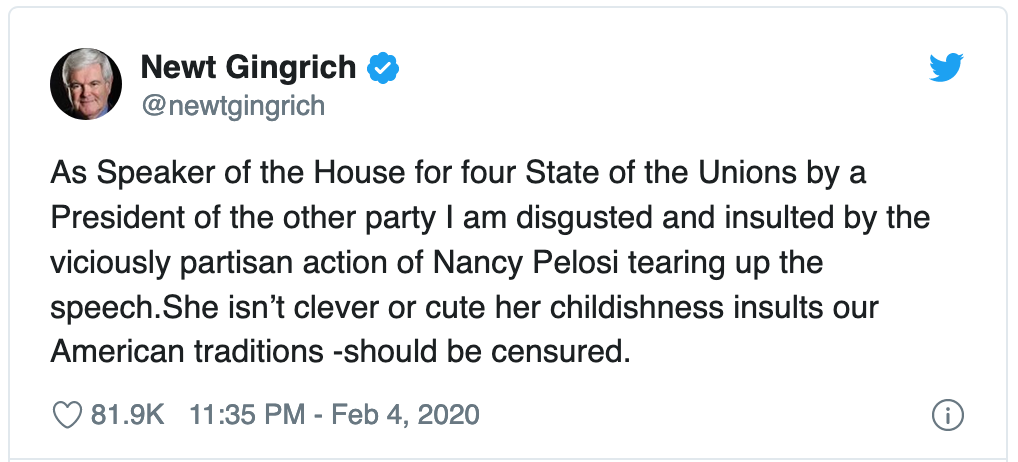Click the words "American traditions"
The image size is (1018, 462).
(186, 352)
